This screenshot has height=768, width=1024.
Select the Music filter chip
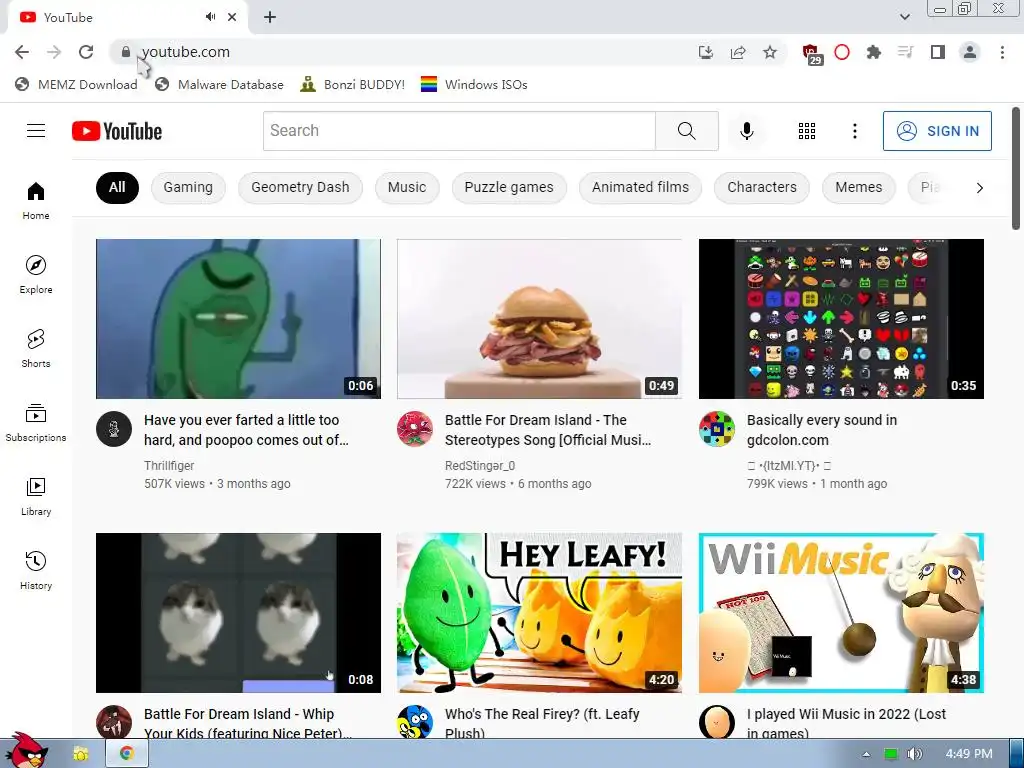pyautogui.click(x=407, y=187)
